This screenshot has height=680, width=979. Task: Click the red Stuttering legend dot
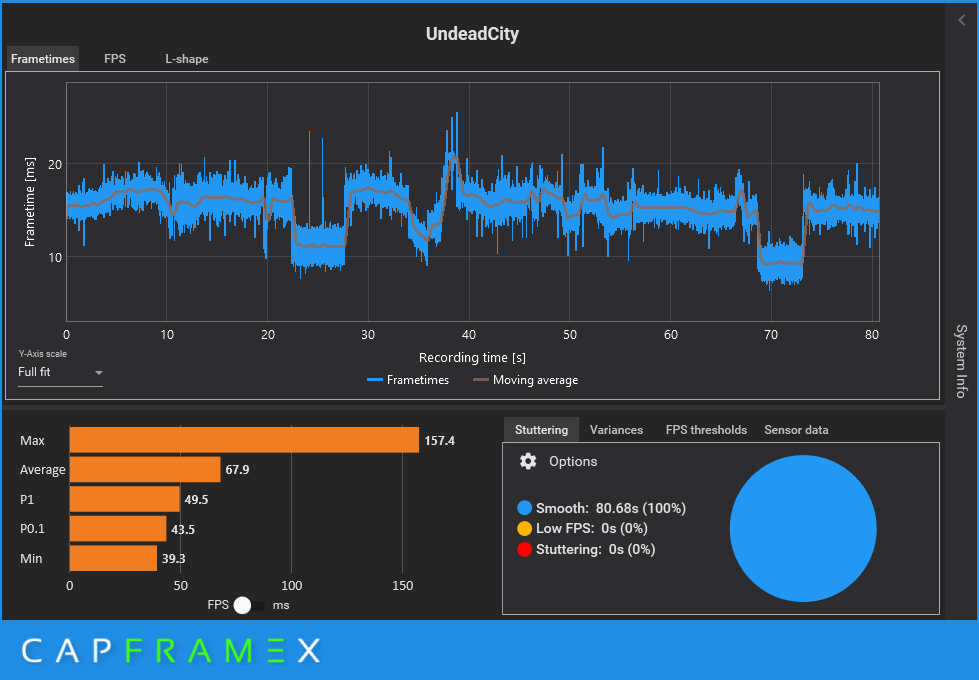coord(524,549)
